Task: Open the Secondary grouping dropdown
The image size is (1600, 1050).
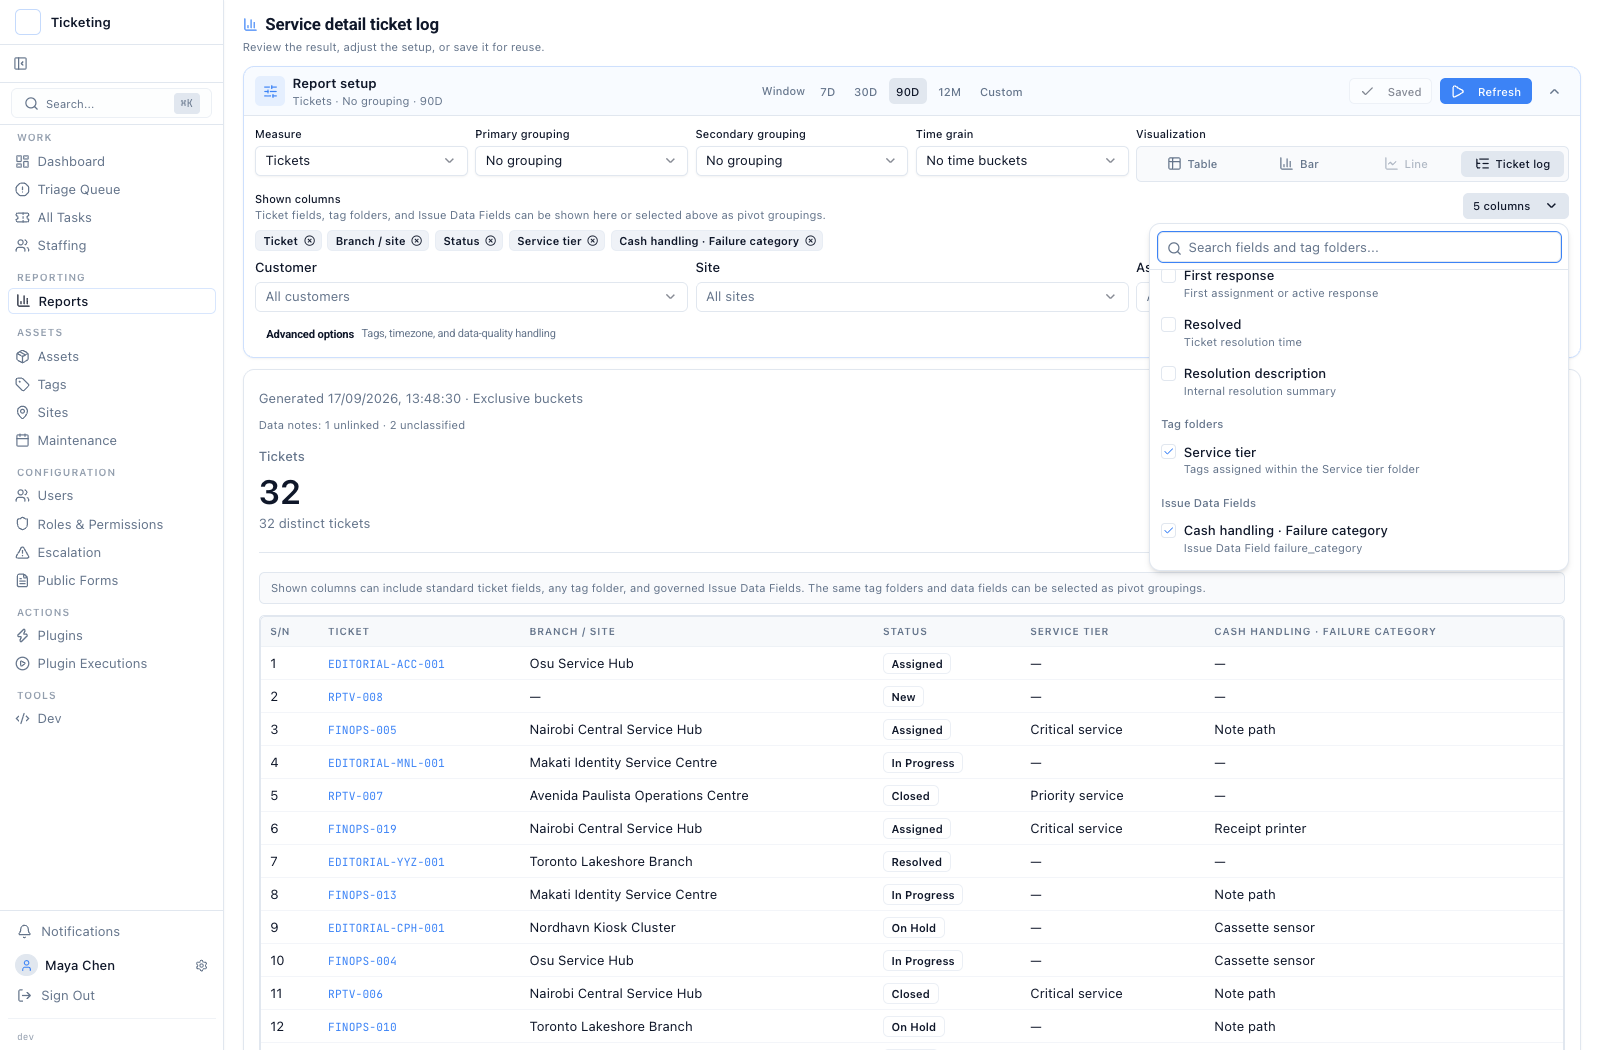Action: click(801, 161)
